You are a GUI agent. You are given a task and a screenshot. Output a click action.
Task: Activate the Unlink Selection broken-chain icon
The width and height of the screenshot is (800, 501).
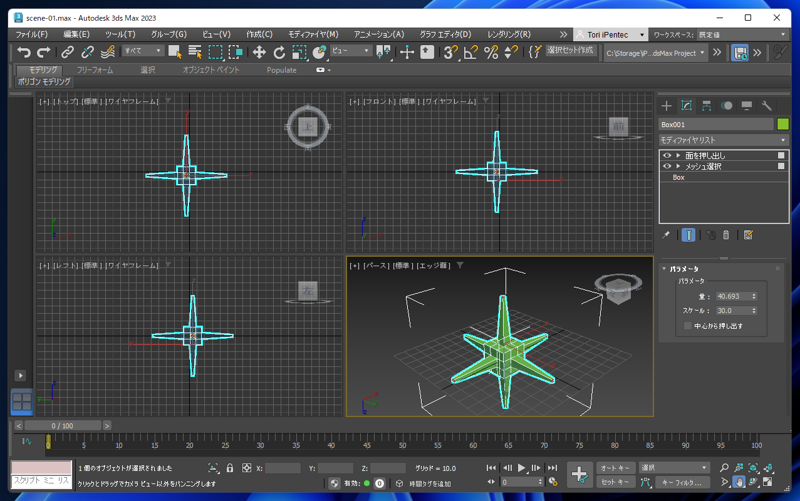[x=87, y=52]
